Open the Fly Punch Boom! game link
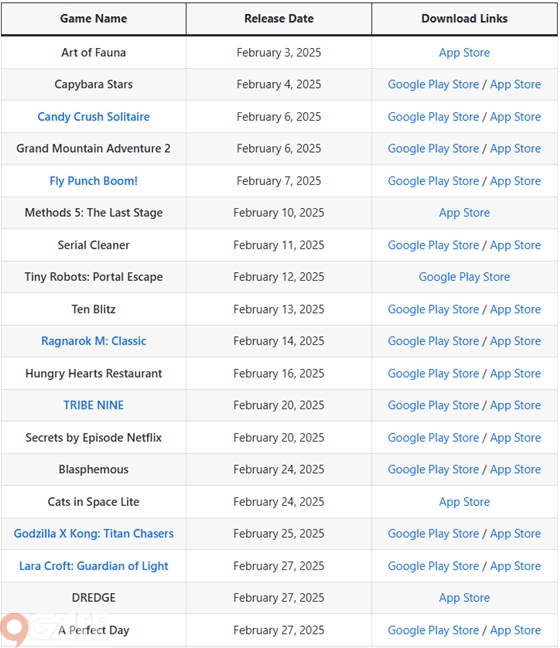The height and width of the screenshot is (648, 560). tap(93, 181)
